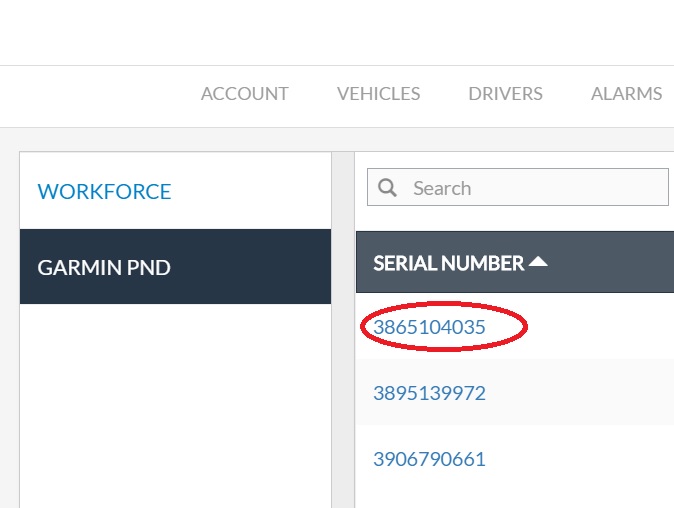
Task: Click the magnifying glass search icon
Action: click(x=389, y=188)
